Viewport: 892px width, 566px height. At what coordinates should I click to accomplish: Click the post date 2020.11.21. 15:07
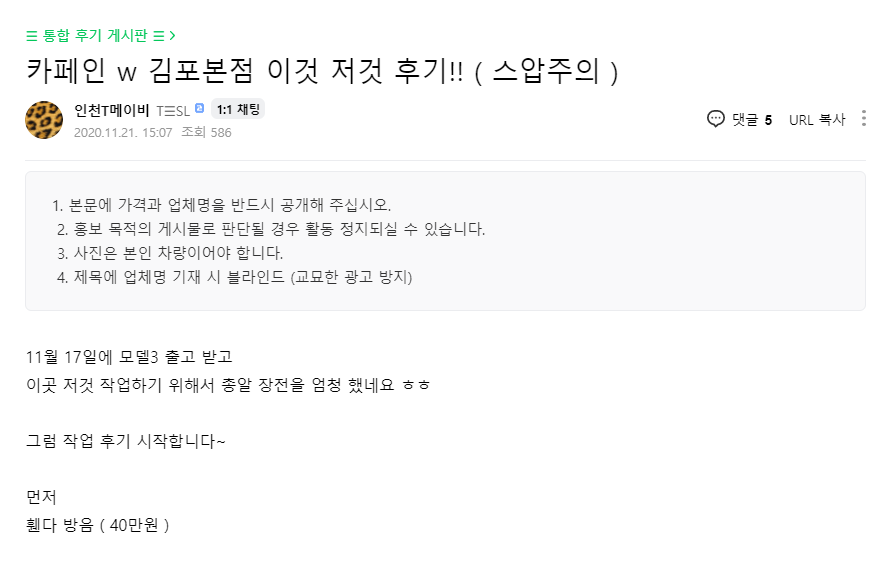tap(123, 132)
